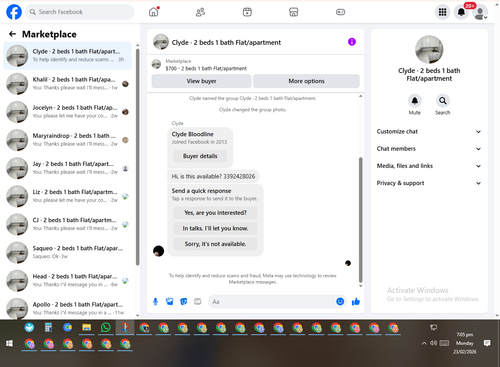This screenshot has height=367, width=500.
Task: Choose a sticker from the sticker icon
Action: coord(184,302)
